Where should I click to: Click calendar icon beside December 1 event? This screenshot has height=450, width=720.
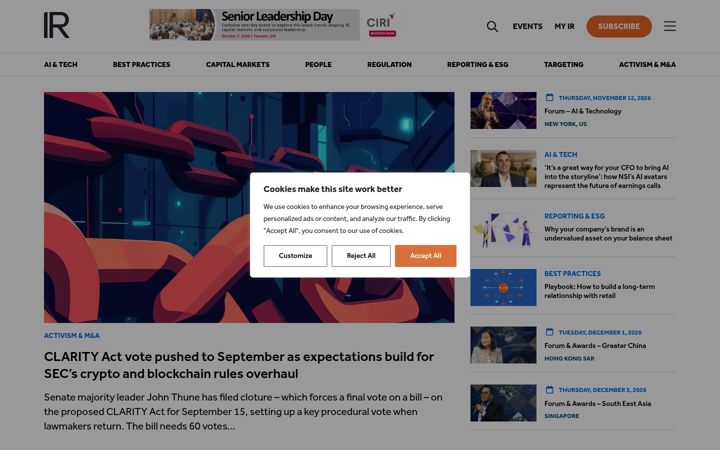(x=549, y=332)
